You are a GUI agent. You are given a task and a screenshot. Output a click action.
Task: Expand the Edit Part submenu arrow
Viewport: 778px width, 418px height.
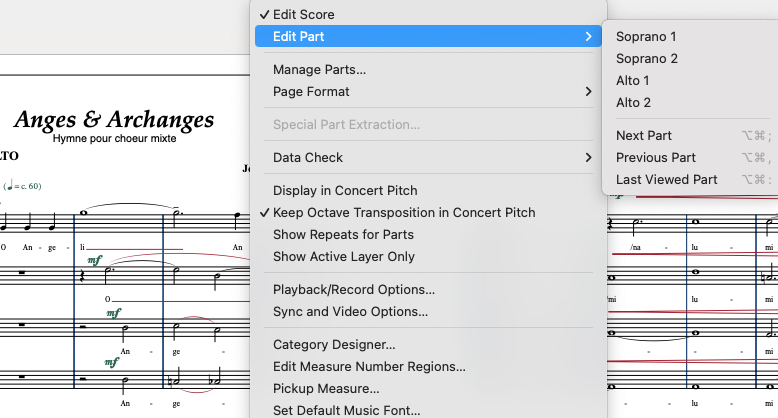[x=588, y=37]
